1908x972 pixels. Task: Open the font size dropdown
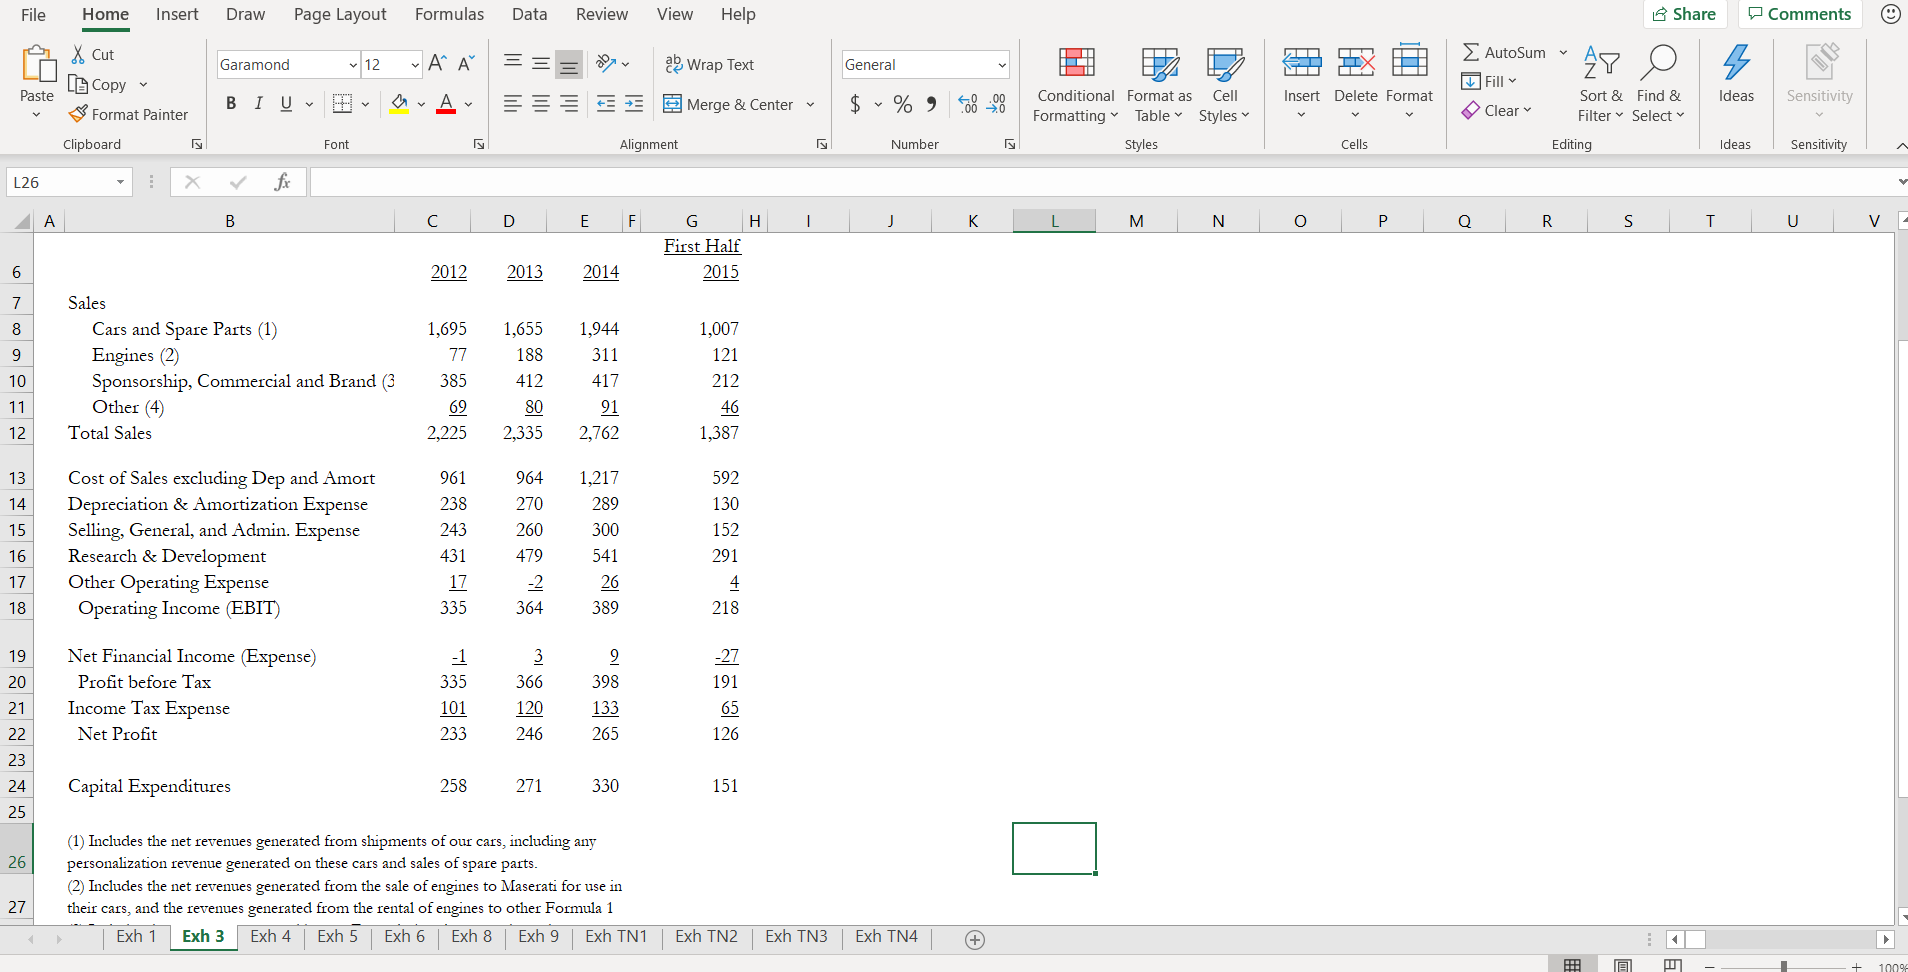[415, 65]
